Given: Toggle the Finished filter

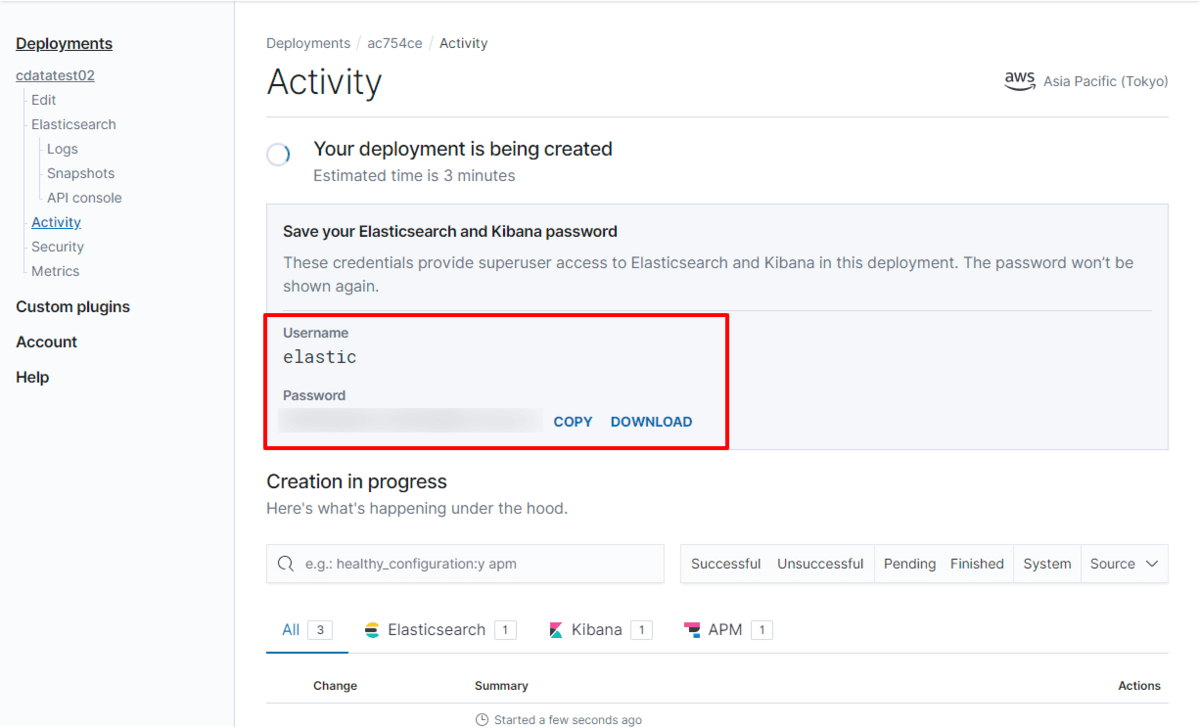Looking at the screenshot, I should [977, 564].
